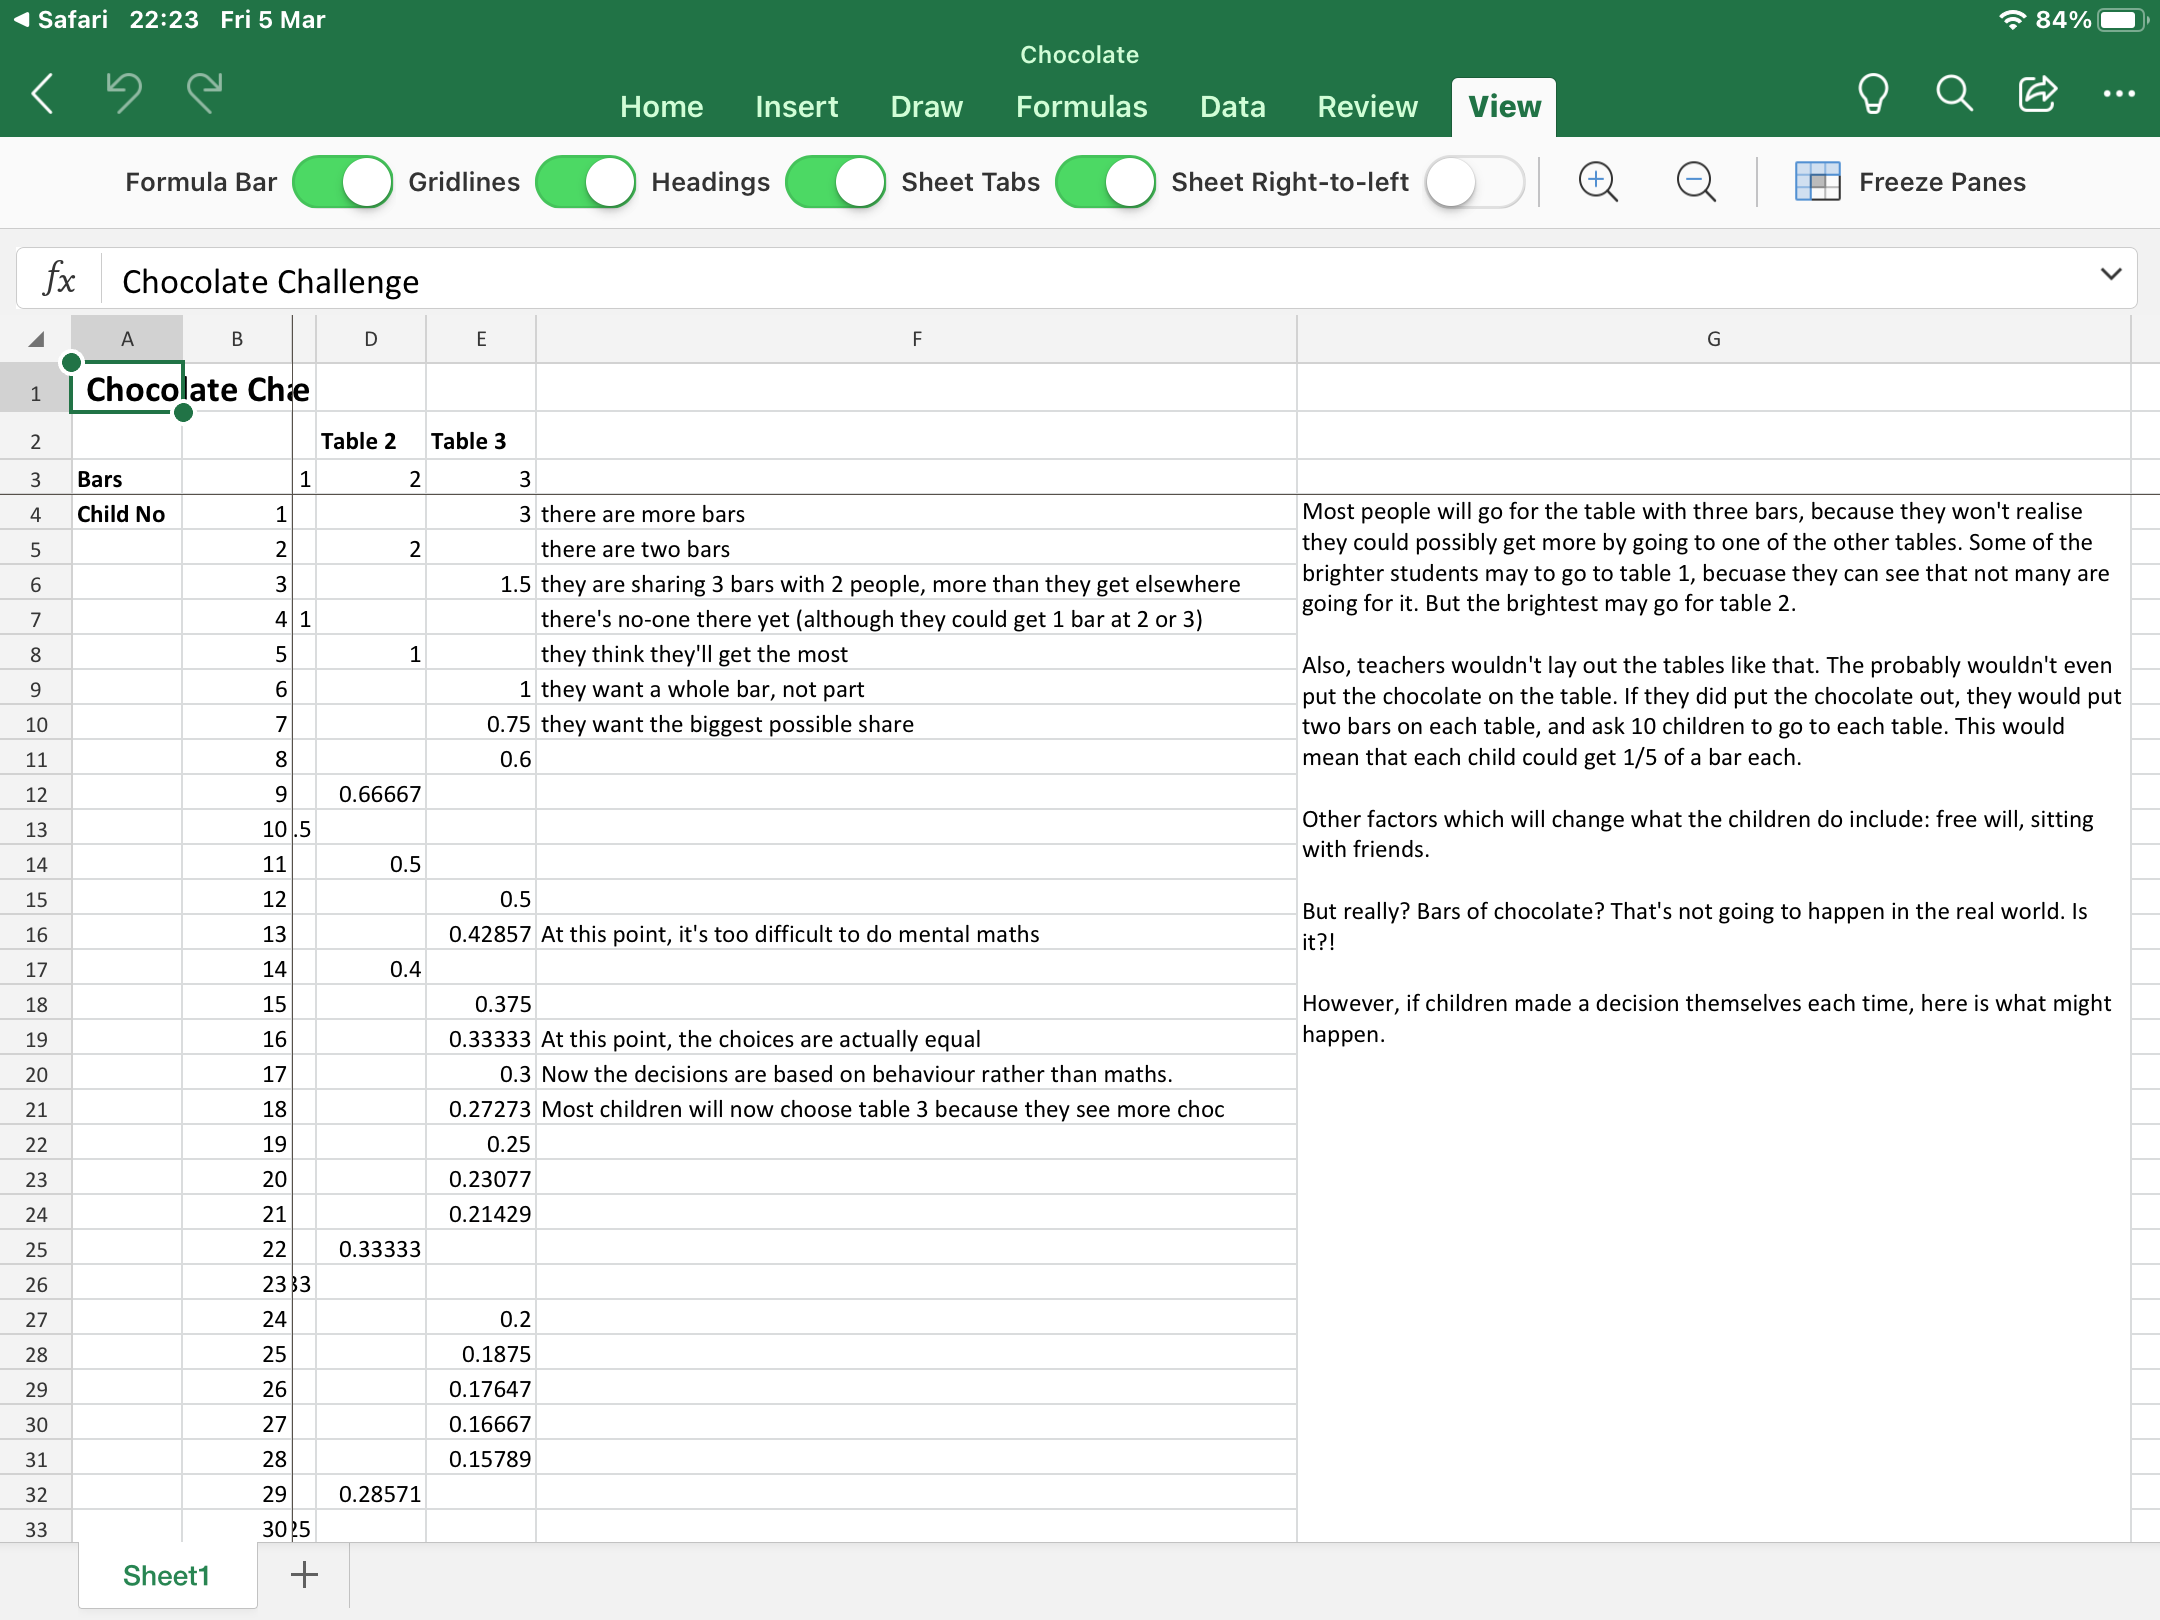Disable the Gridlines switch
The image size is (2160, 1620).
tap(585, 182)
